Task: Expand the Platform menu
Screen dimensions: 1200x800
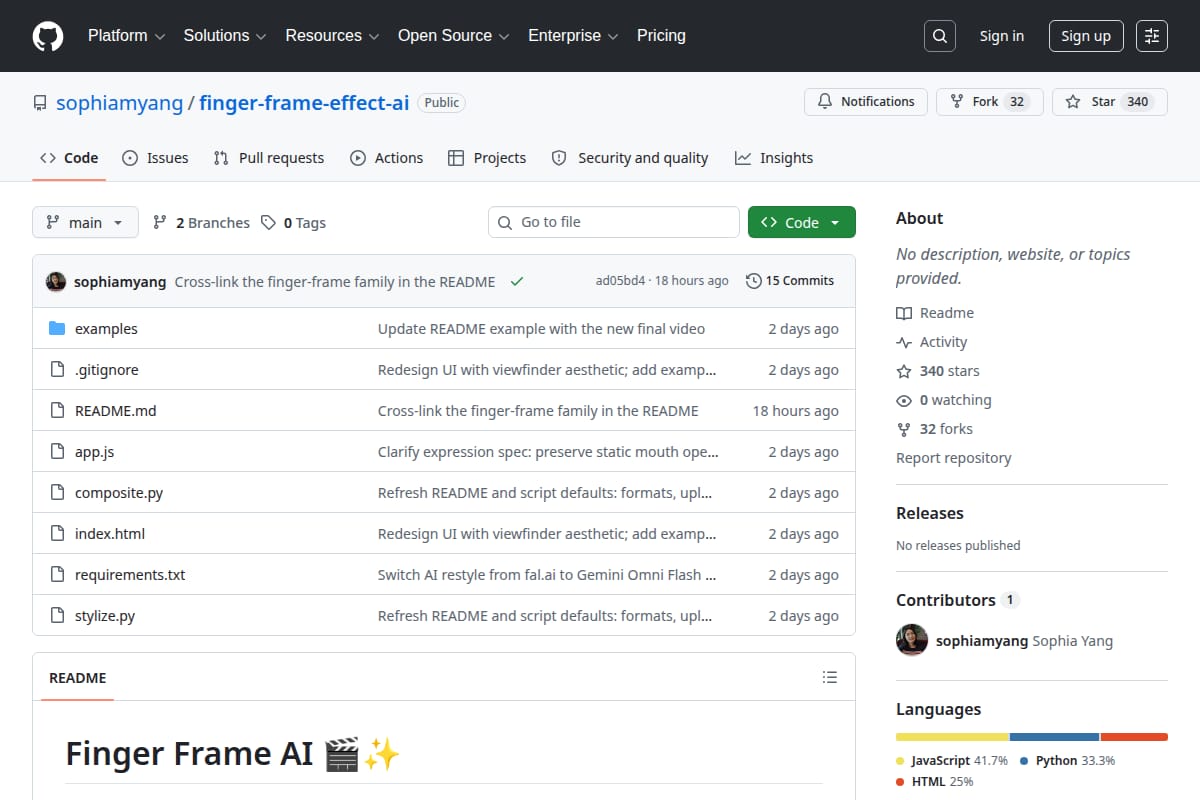Action: pyautogui.click(x=125, y=36)
